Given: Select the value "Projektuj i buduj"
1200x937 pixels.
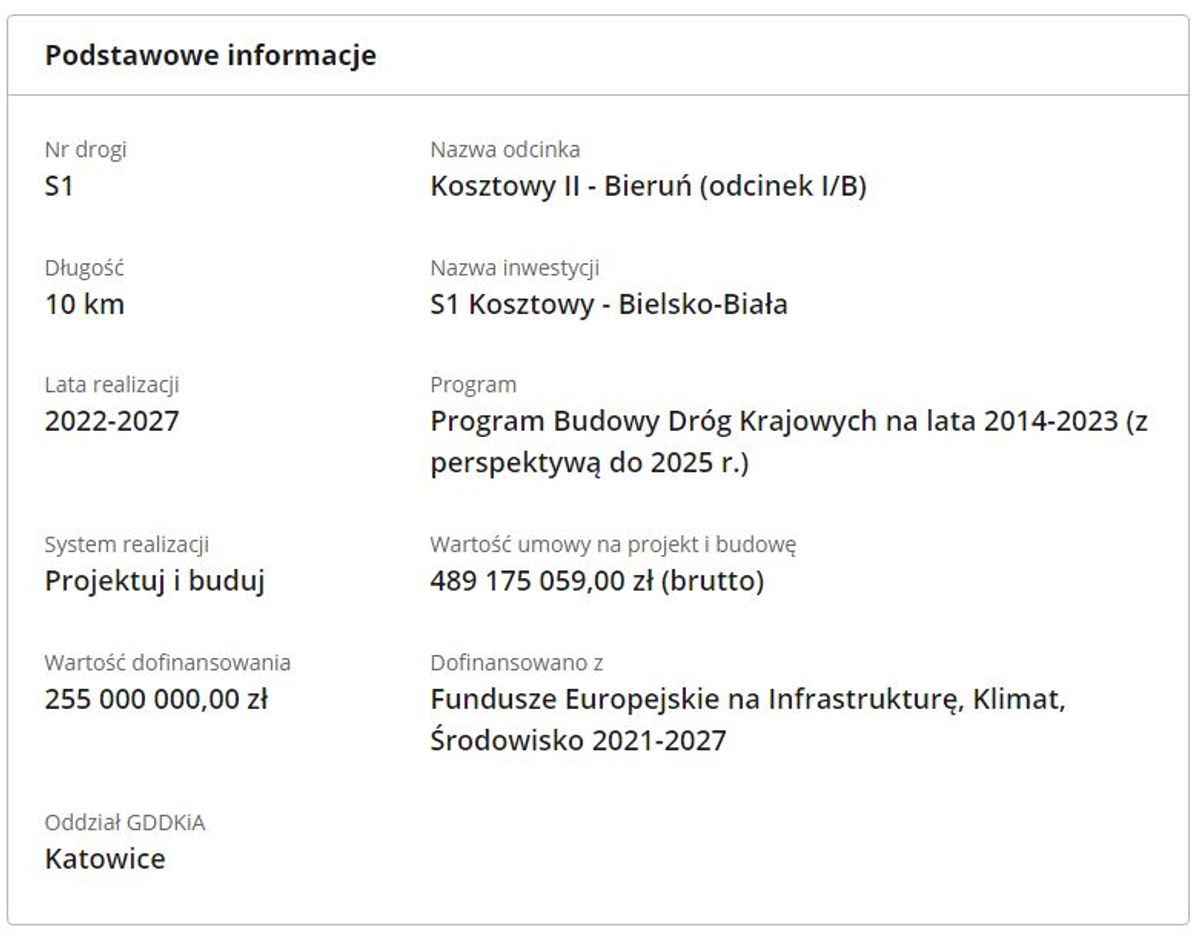Looking at the screenshot, I should pyautogui.click(x=155, y=581).
